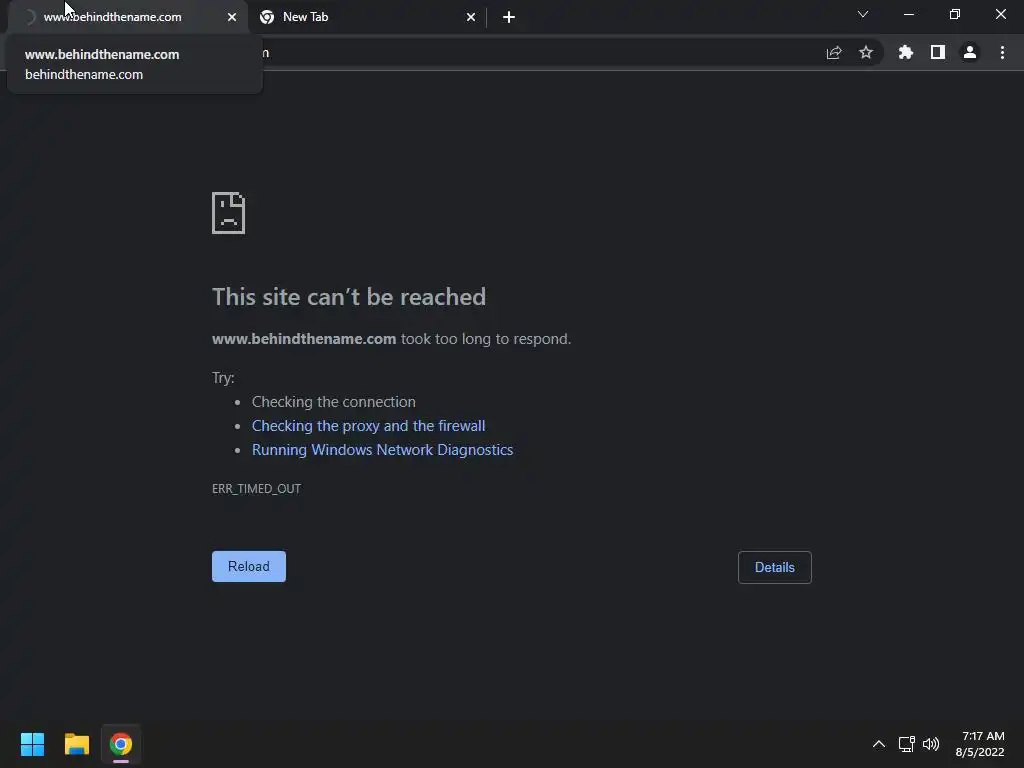Close the New Tab tab

coord(471,17)
